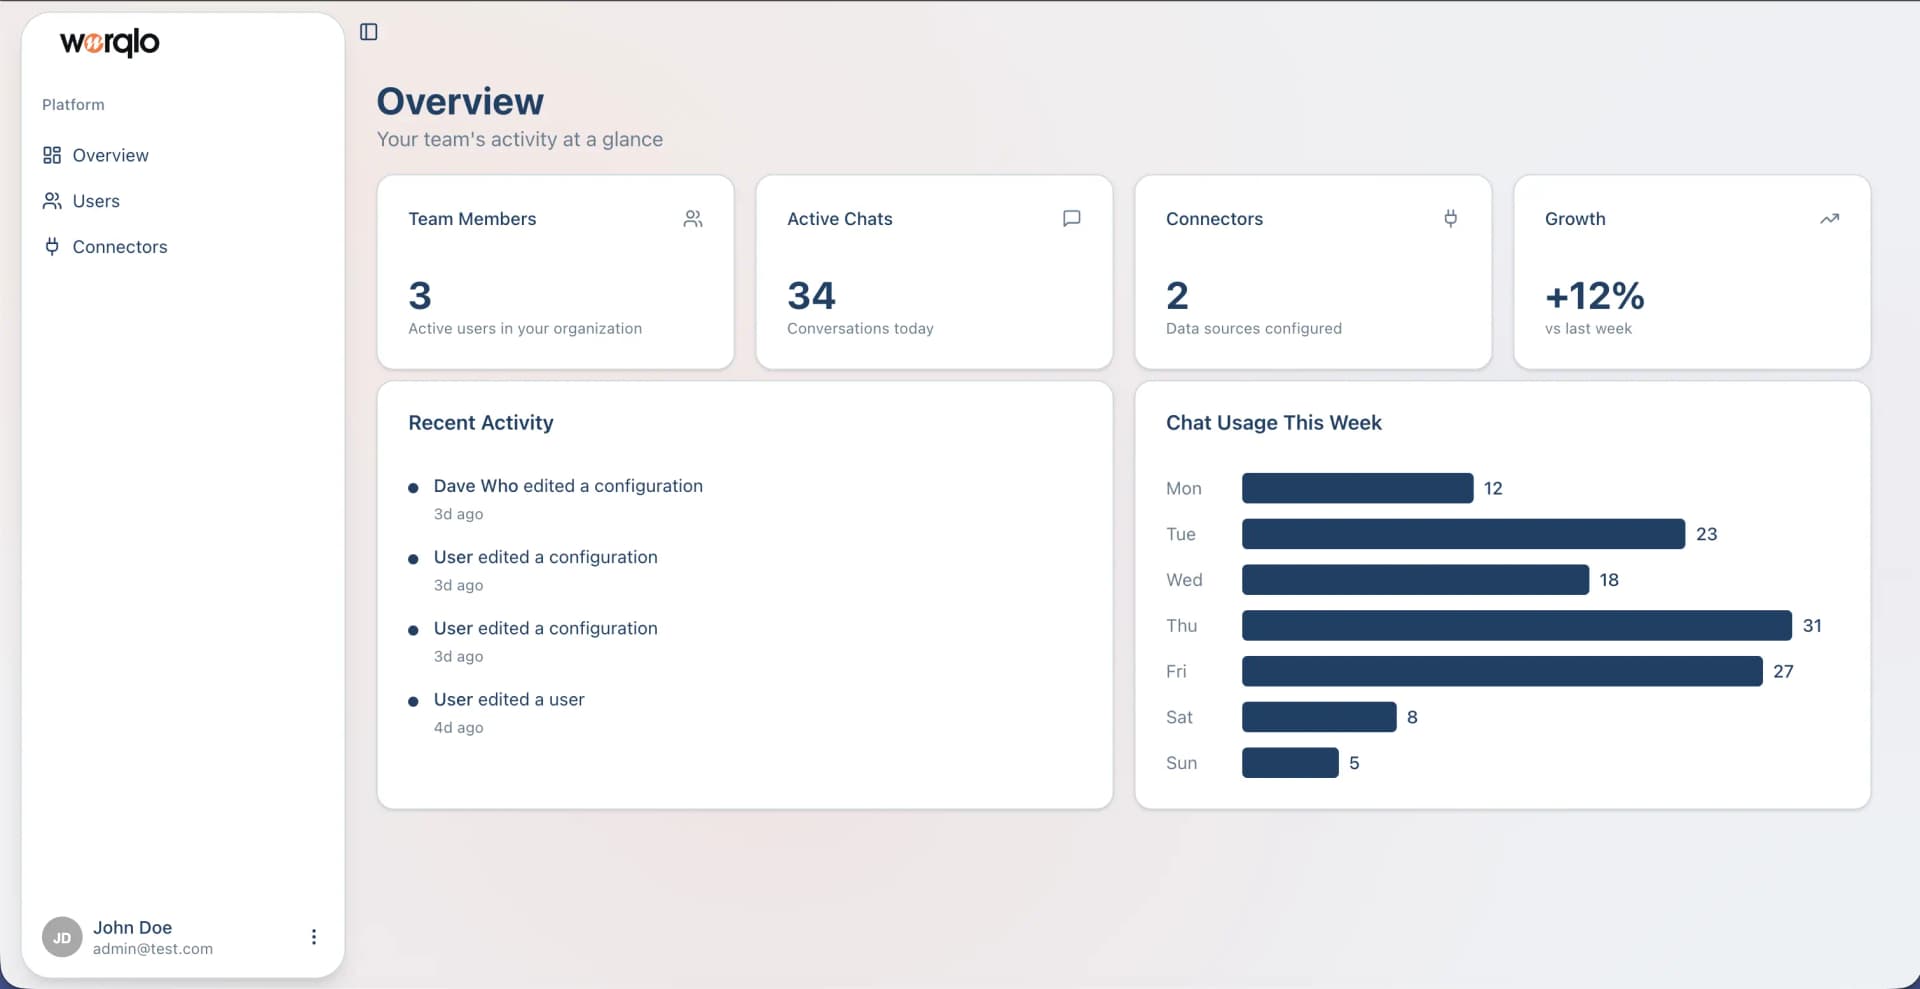The width and height of the screenshot is (1920, 989).
Task: Switch to the Users section
Action: tap(96, 201)
